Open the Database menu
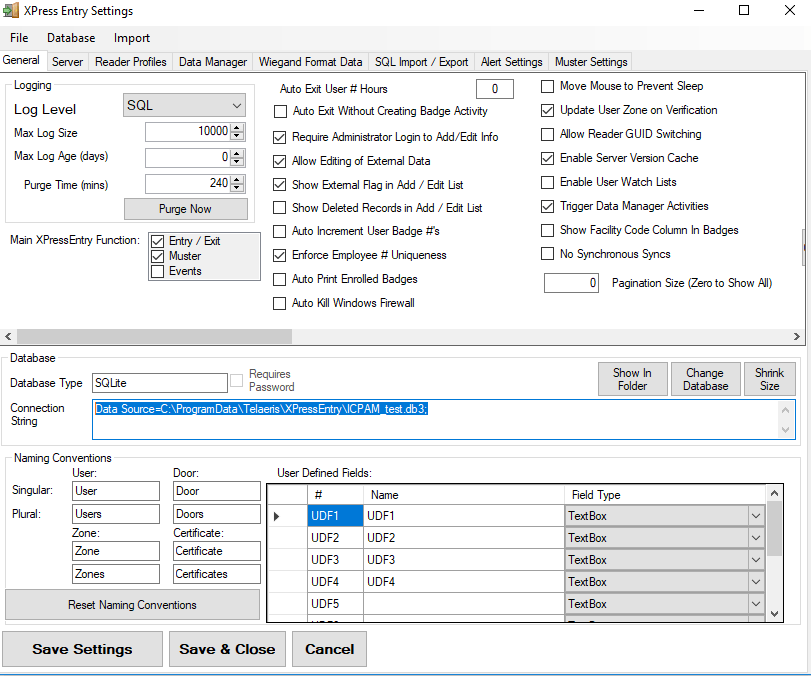The height and width of the screenshot is (676, 811). click(x=71, y=38)
